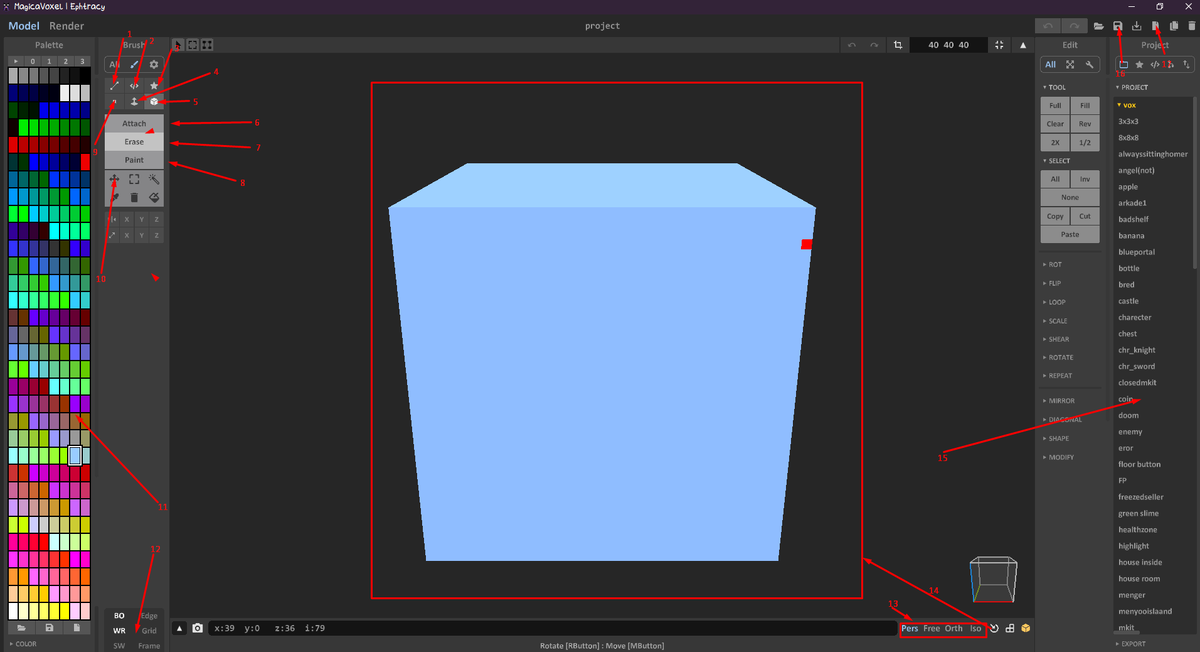Select the Box brush mode cube icon
This screenshot has width=1200, height=652.
coord(154,102)
